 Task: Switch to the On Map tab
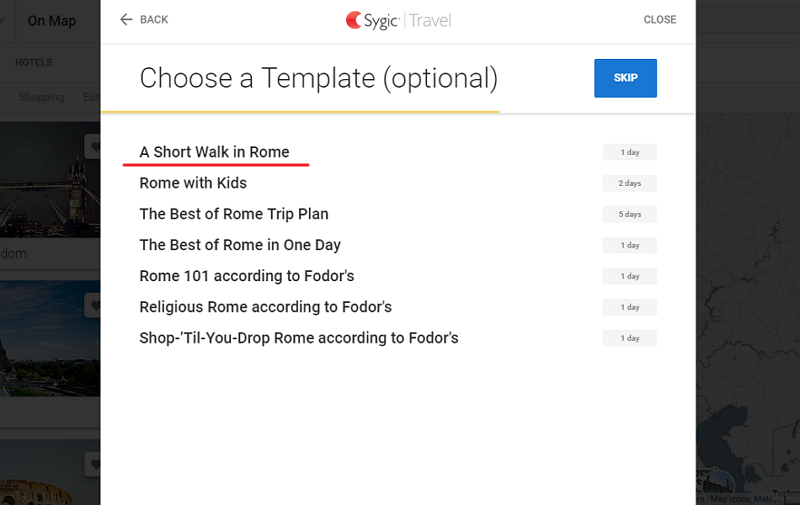(52, 21)
